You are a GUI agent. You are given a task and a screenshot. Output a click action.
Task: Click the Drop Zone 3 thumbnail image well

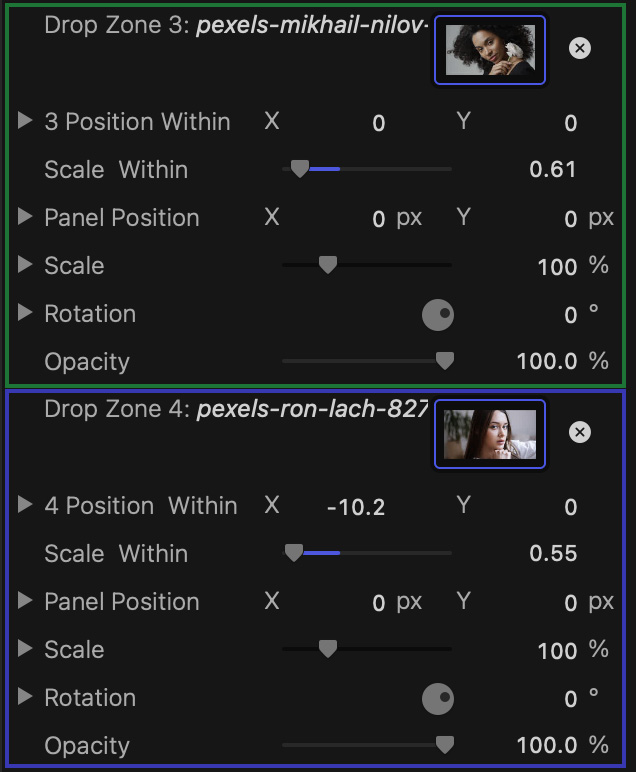click(490, 50)
